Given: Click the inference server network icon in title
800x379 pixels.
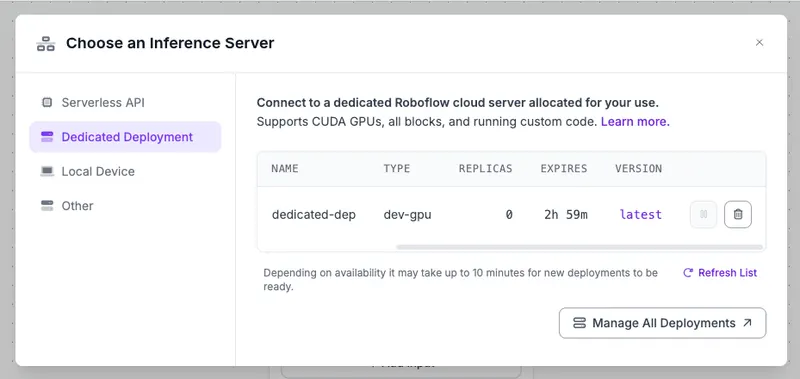Looking at the screenshot, I should coord(45,43).
